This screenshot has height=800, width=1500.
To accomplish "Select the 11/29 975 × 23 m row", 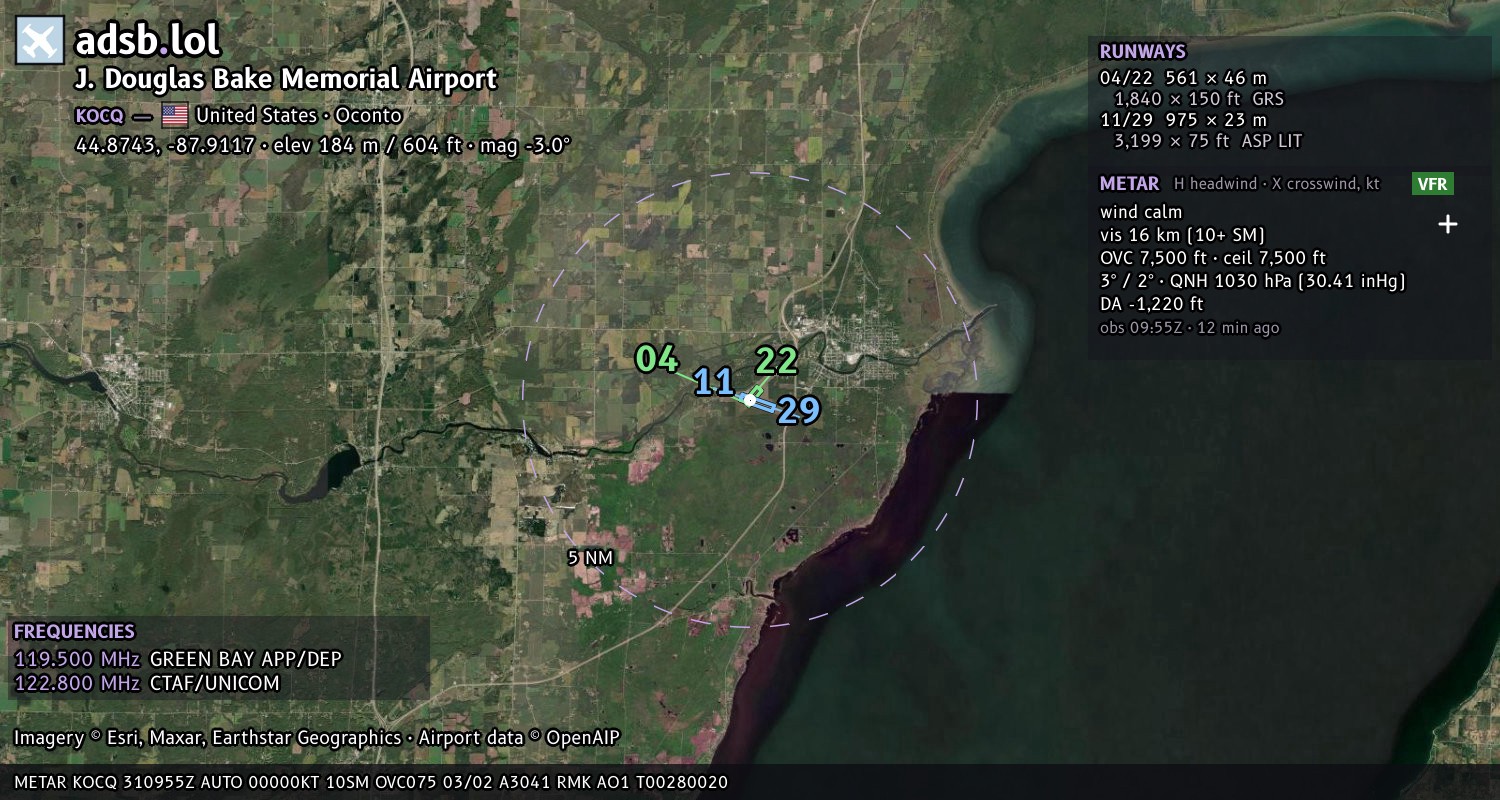I will 1183,120.
